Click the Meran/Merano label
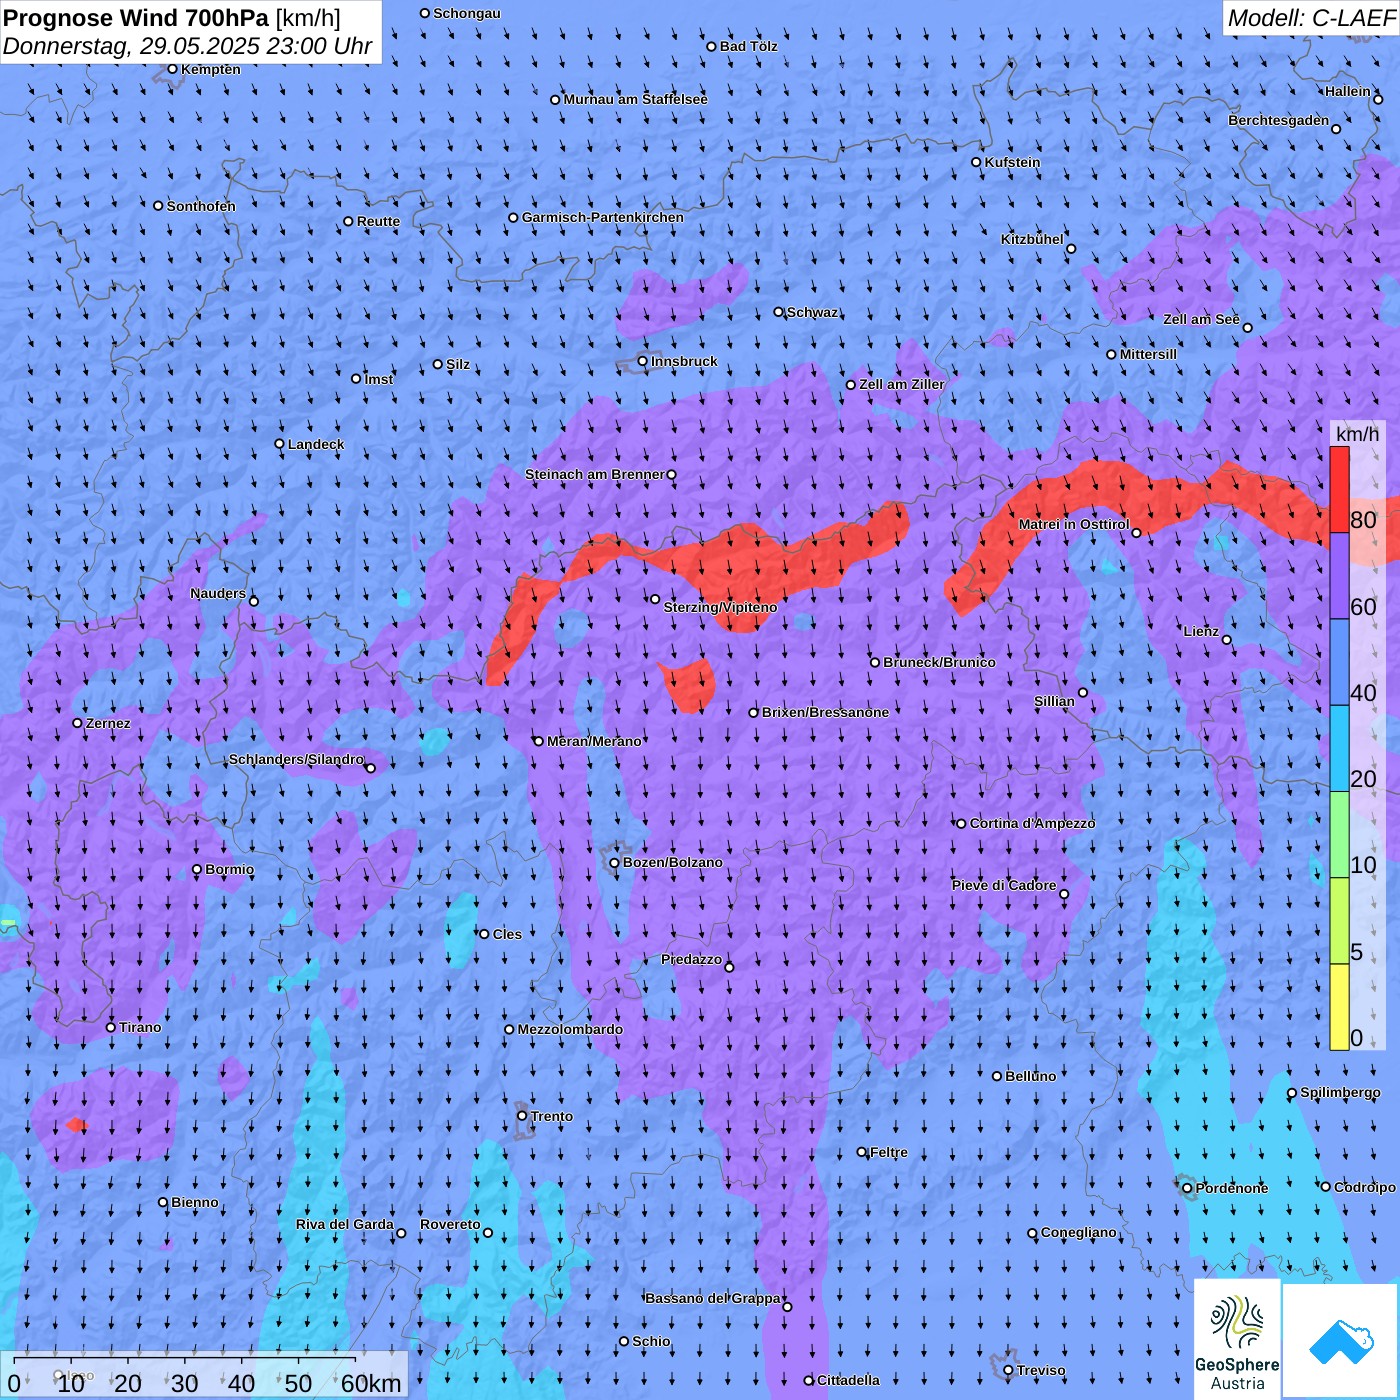The width and height of the screenshot is (1400, 1400). pos(594,741)
